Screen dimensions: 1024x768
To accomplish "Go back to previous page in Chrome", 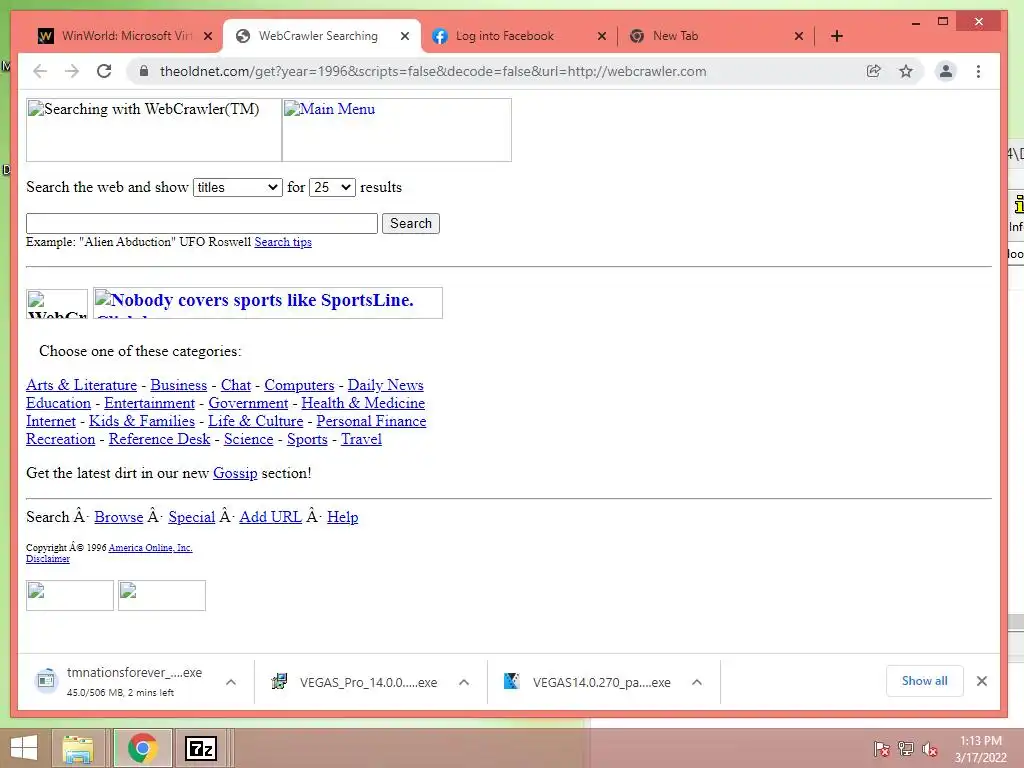I will (40, 71).
